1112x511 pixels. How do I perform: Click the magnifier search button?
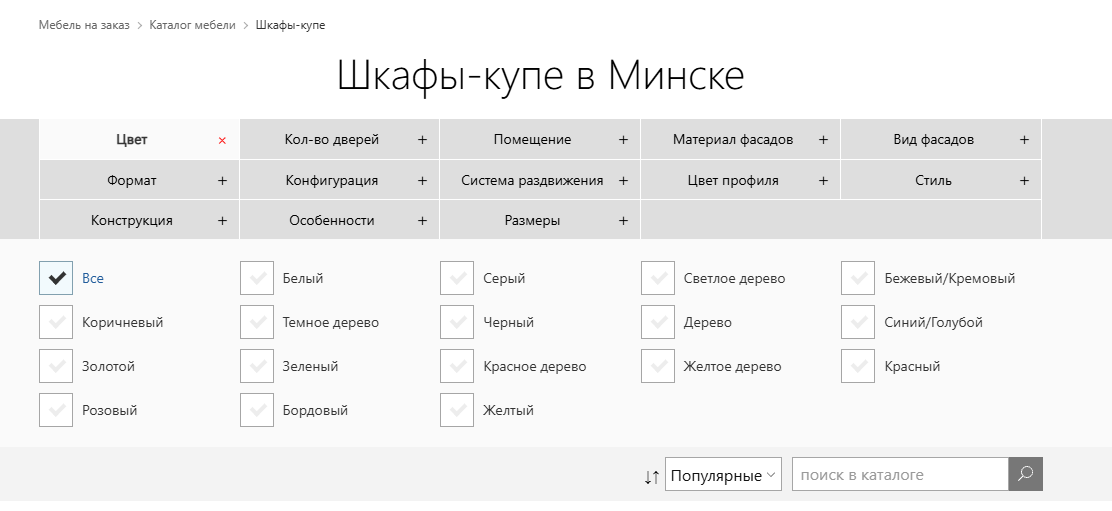coord(1025,474)
